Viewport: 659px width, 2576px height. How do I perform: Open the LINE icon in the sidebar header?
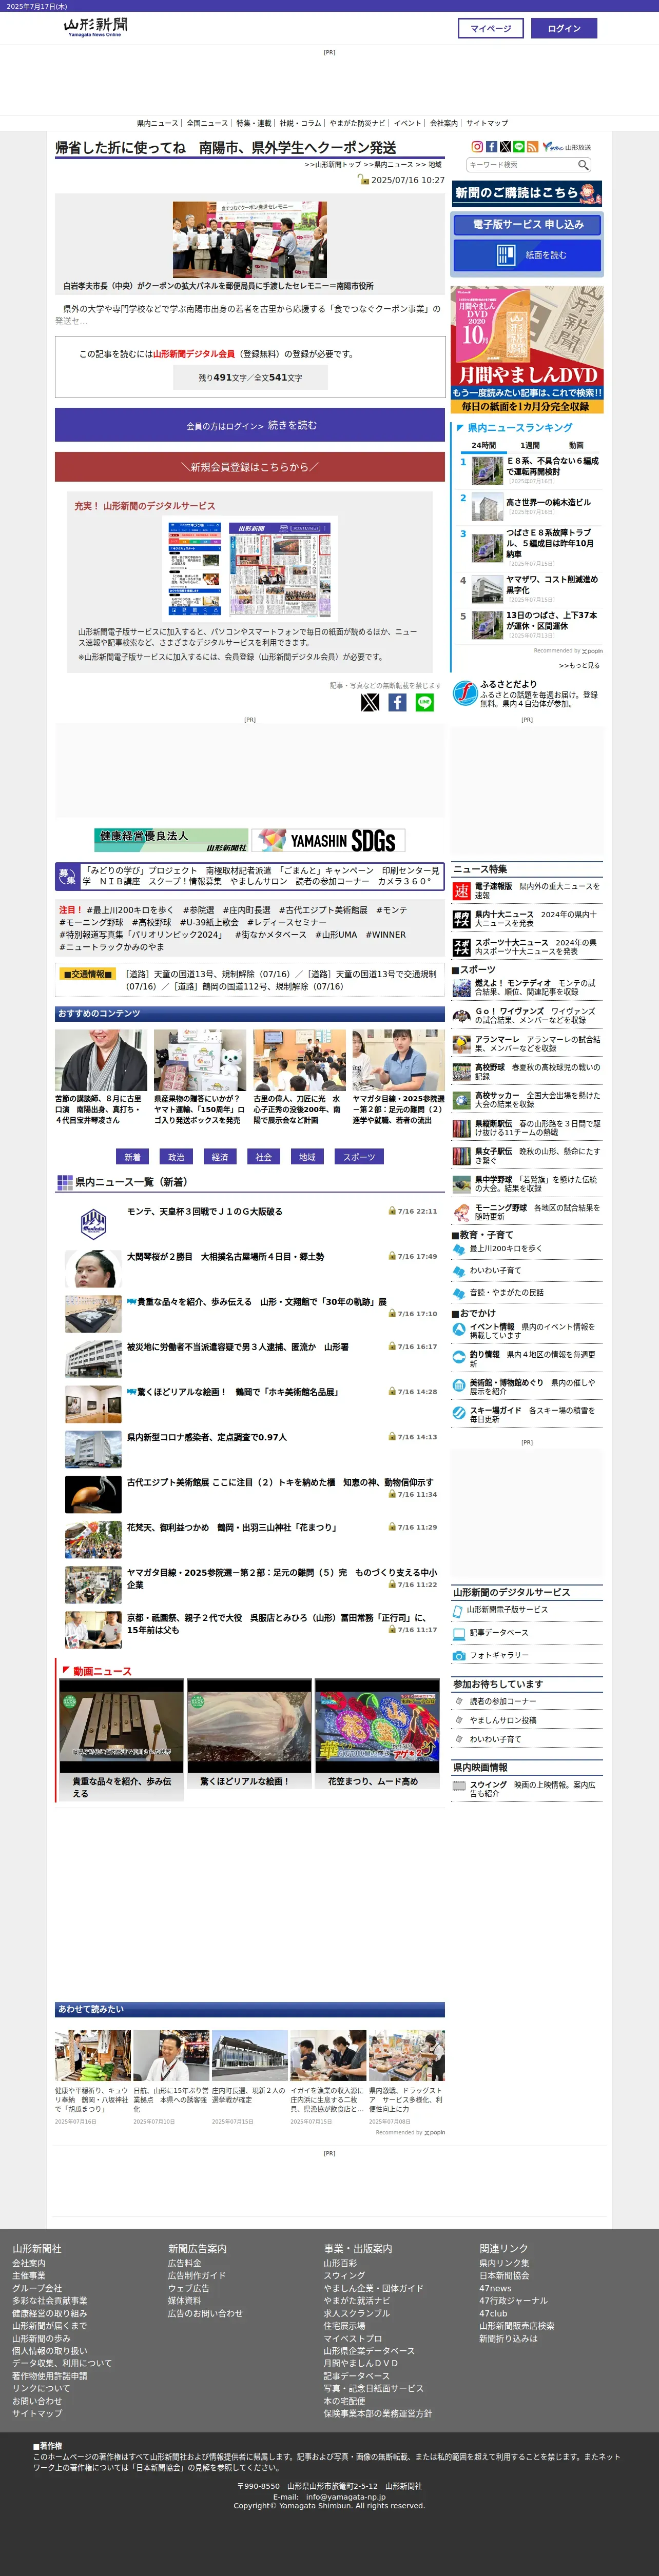[519, 147]
